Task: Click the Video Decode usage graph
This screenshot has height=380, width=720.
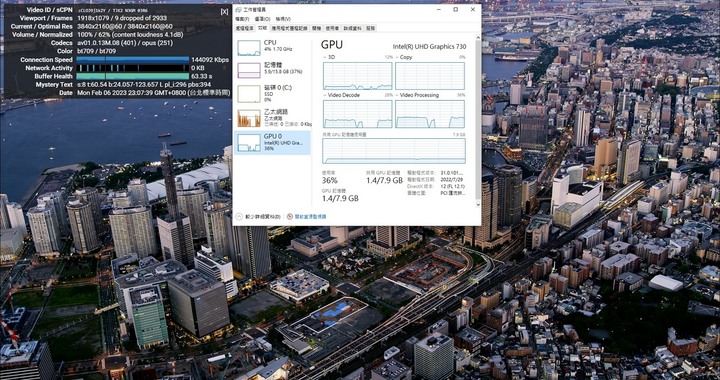Action: [358, 114]
